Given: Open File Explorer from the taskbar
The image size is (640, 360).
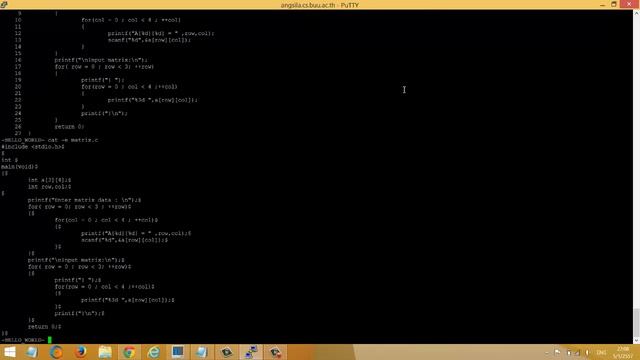Looking at the screenshot, I should tap(105, 352).
